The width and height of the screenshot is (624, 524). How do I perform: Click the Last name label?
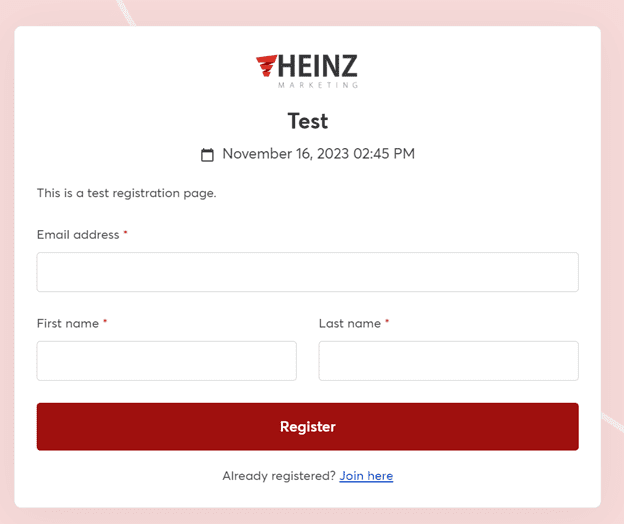tap(350, 324)
